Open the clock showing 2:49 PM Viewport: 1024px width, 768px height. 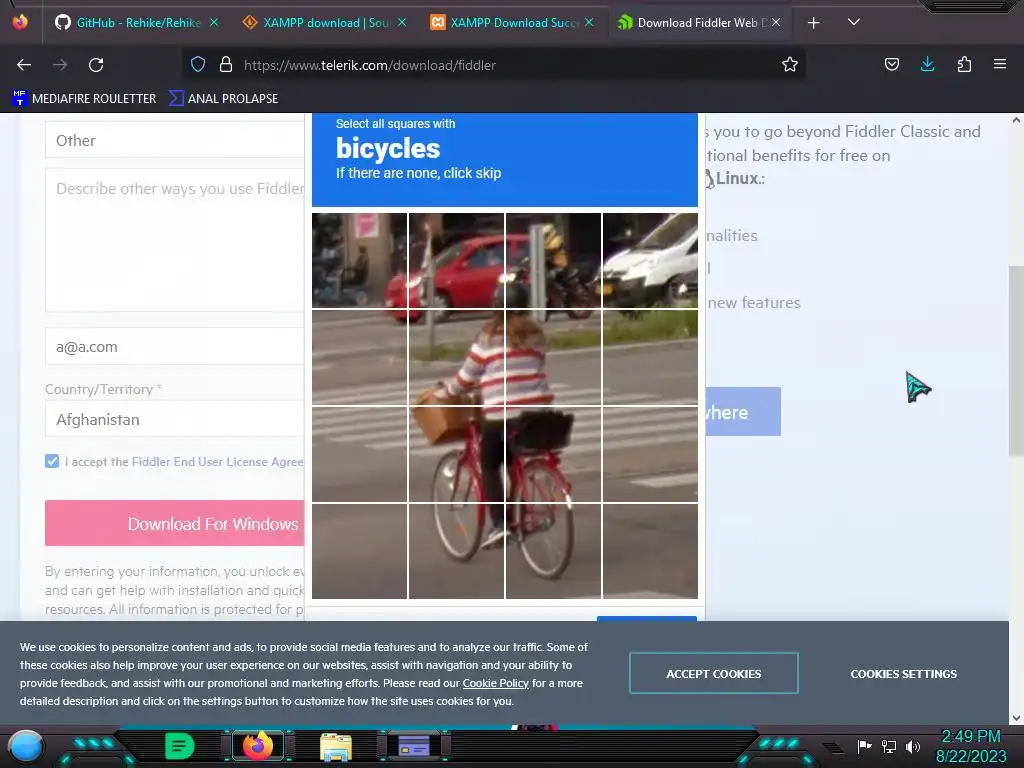click(970, 746)
